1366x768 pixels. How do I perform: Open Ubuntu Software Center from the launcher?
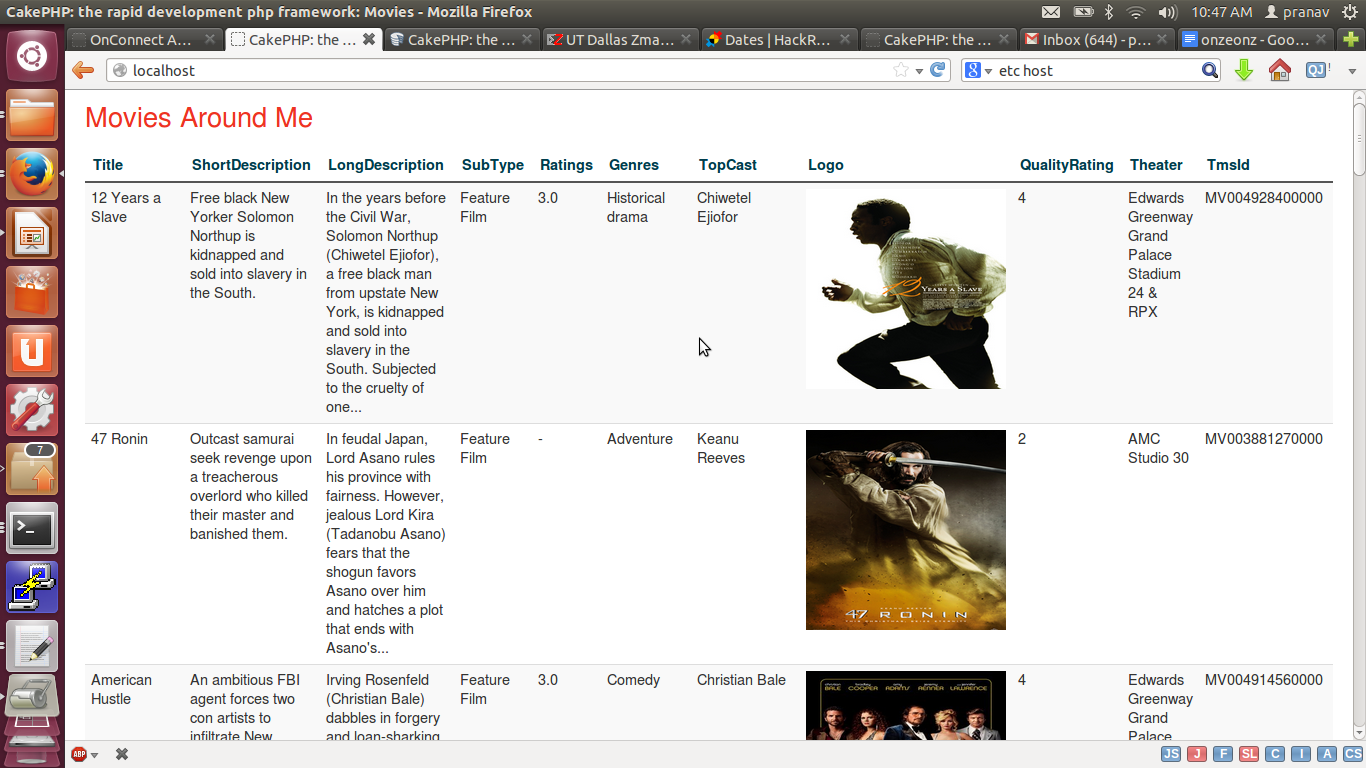[x=32, y=293]
